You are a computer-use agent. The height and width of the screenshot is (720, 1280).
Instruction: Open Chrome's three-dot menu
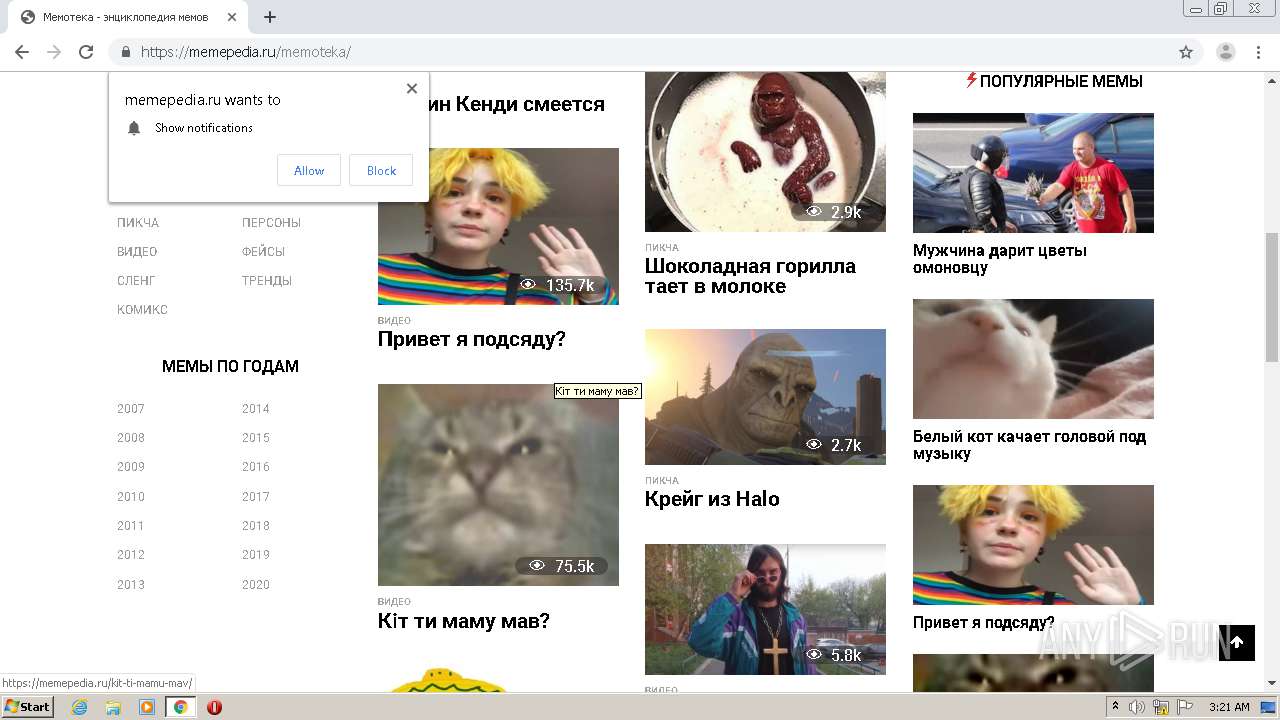1258,52
